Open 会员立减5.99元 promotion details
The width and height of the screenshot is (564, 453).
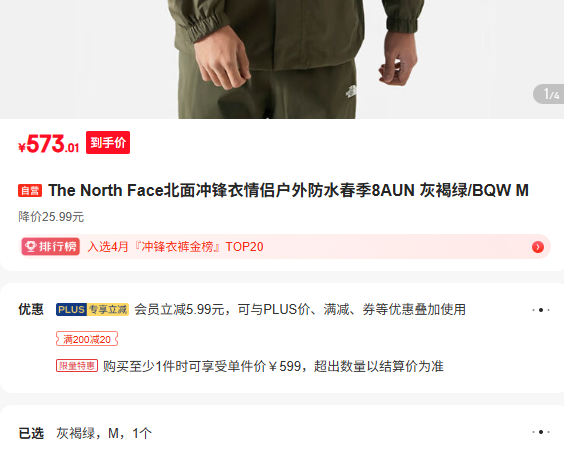click(x=300, y=309)
